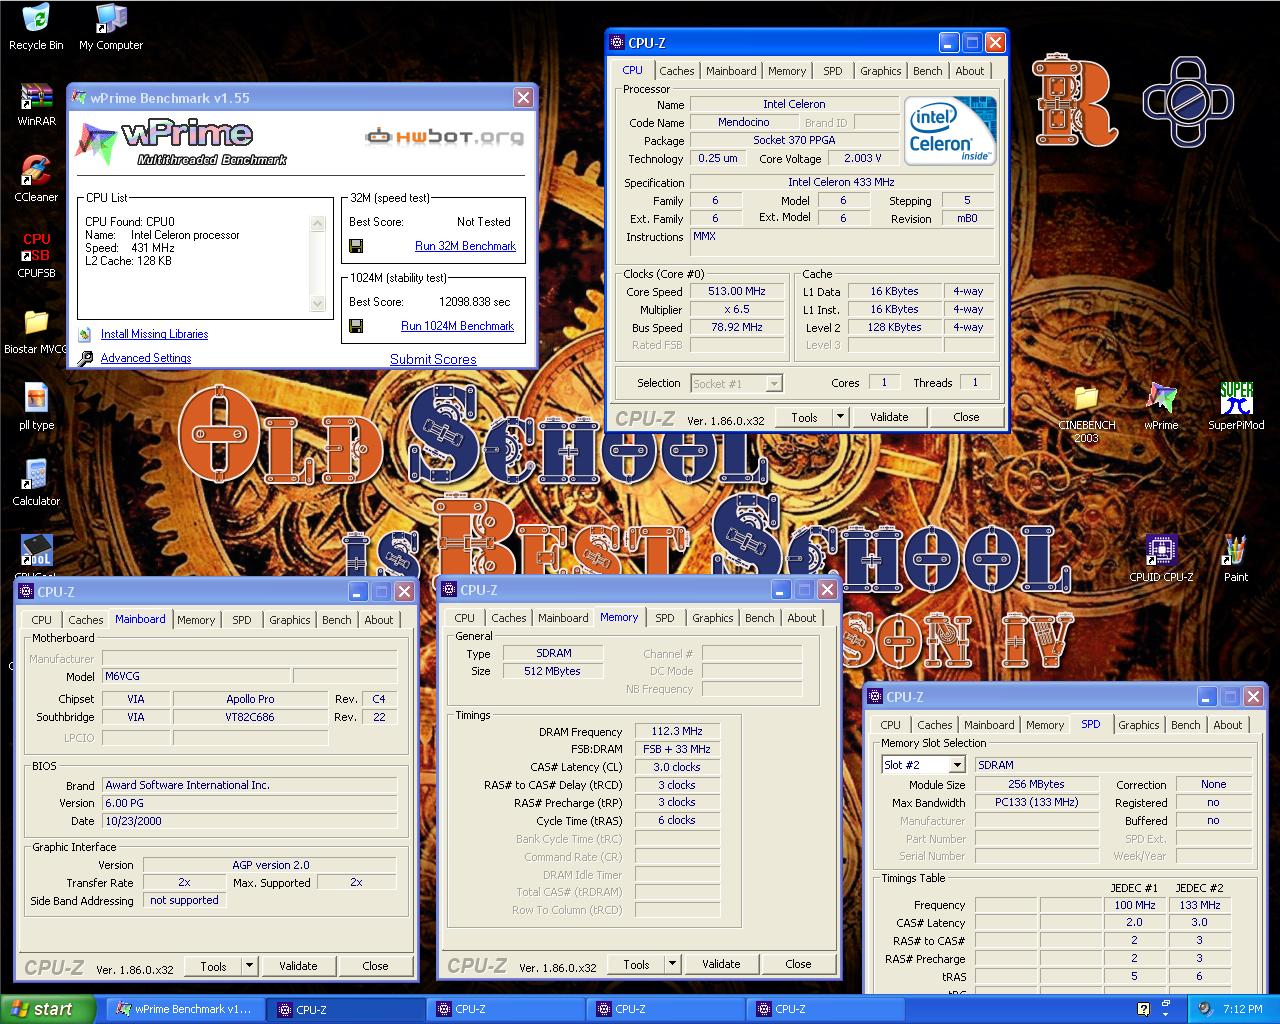Click the VT82C686 southbridge value

point(250,717)
